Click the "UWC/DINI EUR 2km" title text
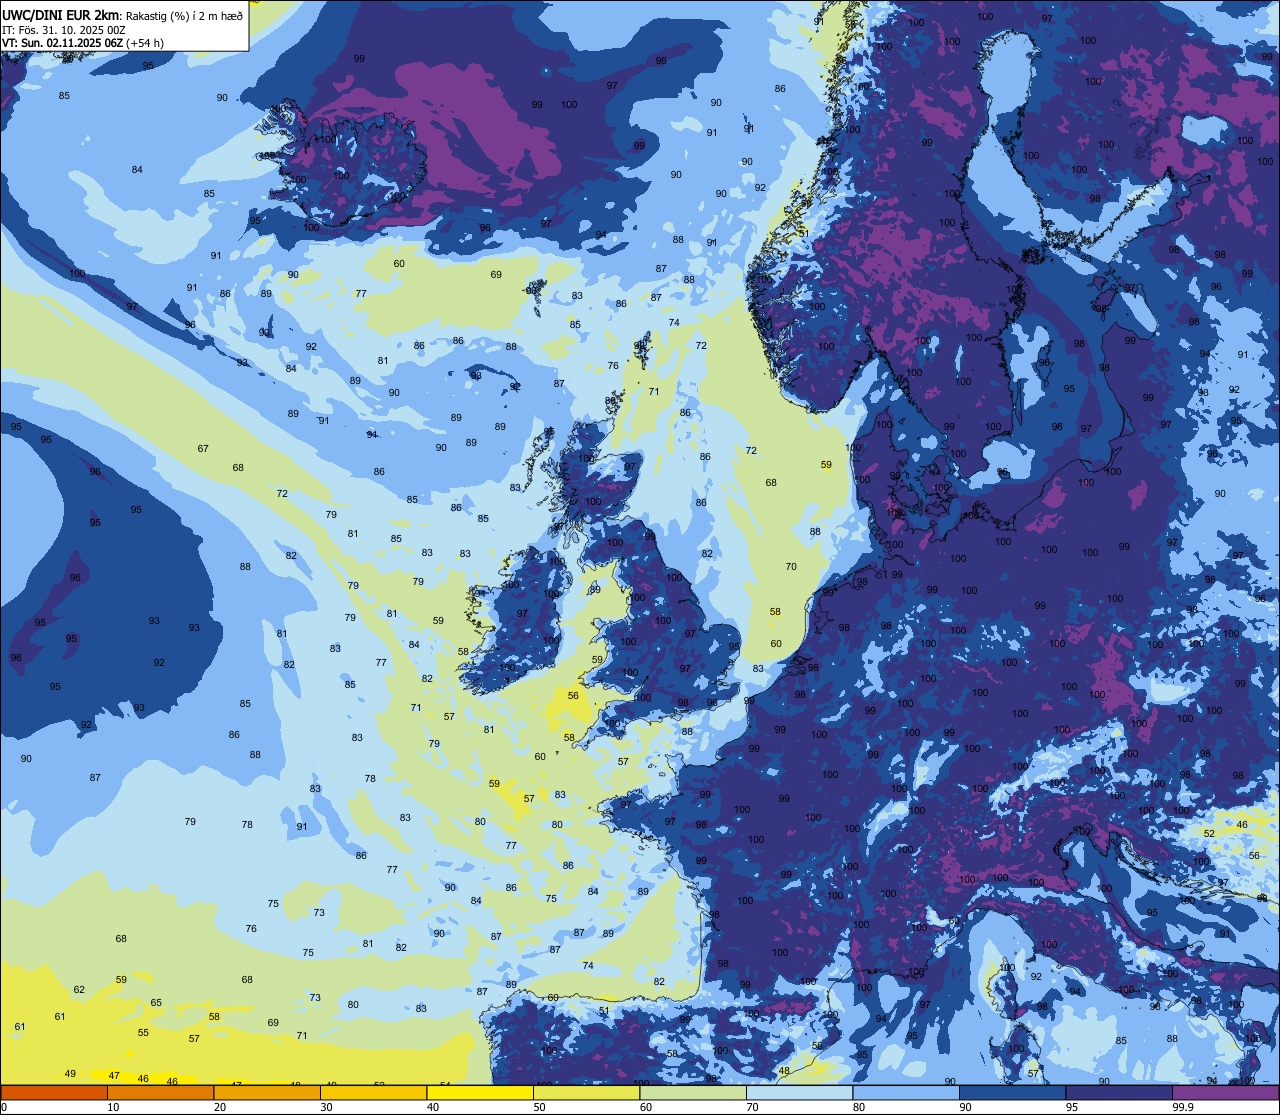 tap(60, 15)
